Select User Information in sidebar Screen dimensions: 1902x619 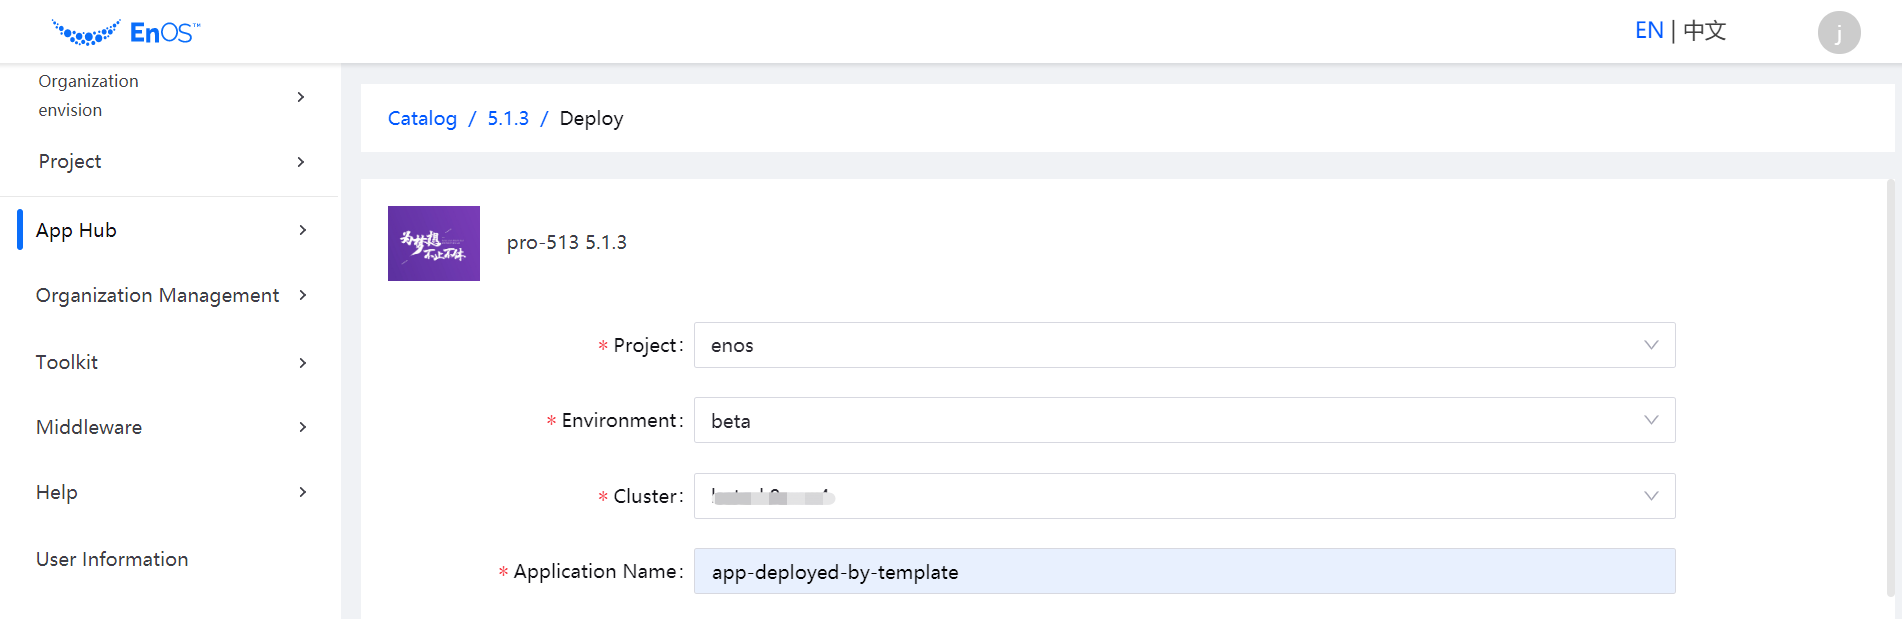coord(112,559)
